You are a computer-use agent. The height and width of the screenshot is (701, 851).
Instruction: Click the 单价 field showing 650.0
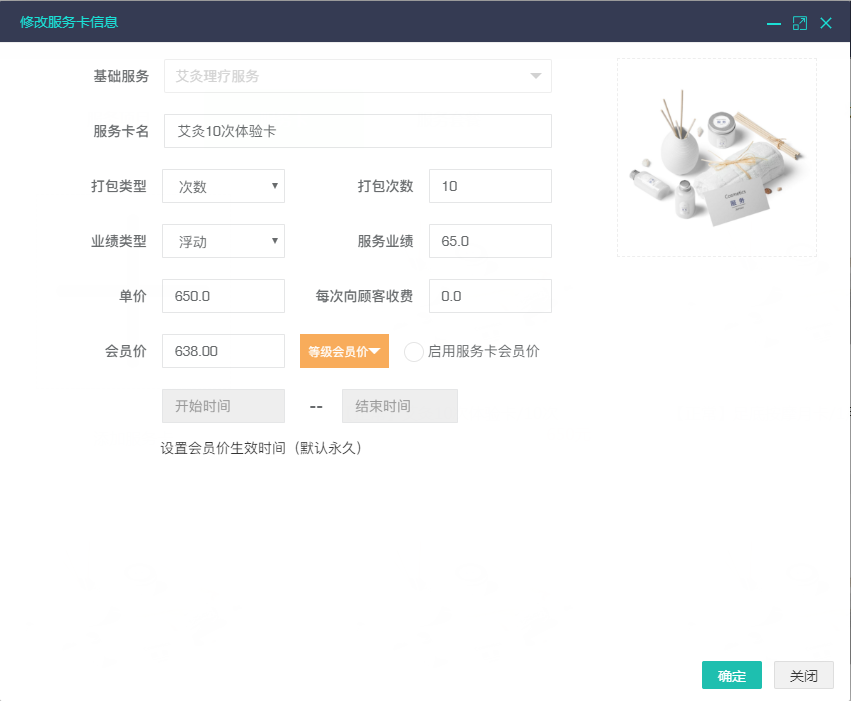click(224, 296)
